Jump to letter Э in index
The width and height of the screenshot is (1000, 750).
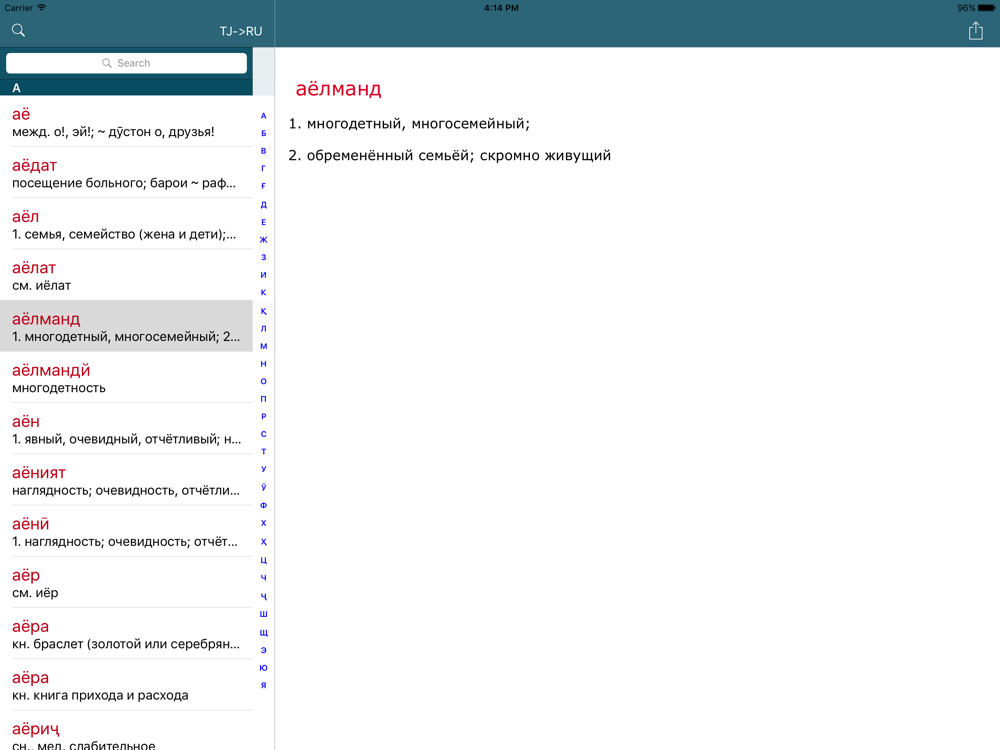[263, 650]
